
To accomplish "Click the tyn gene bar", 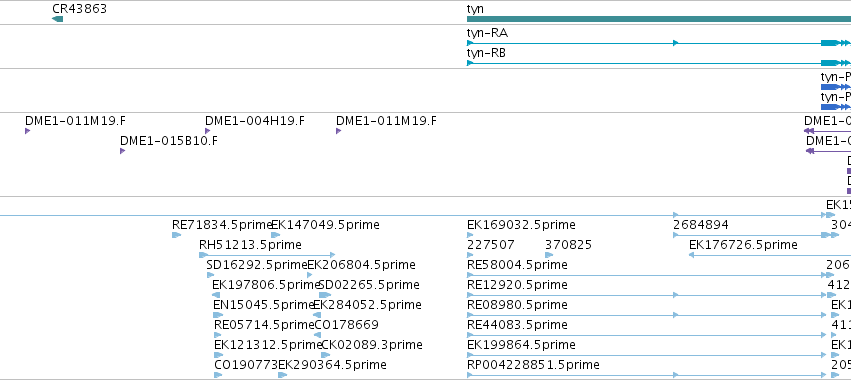I will [659, 20].
